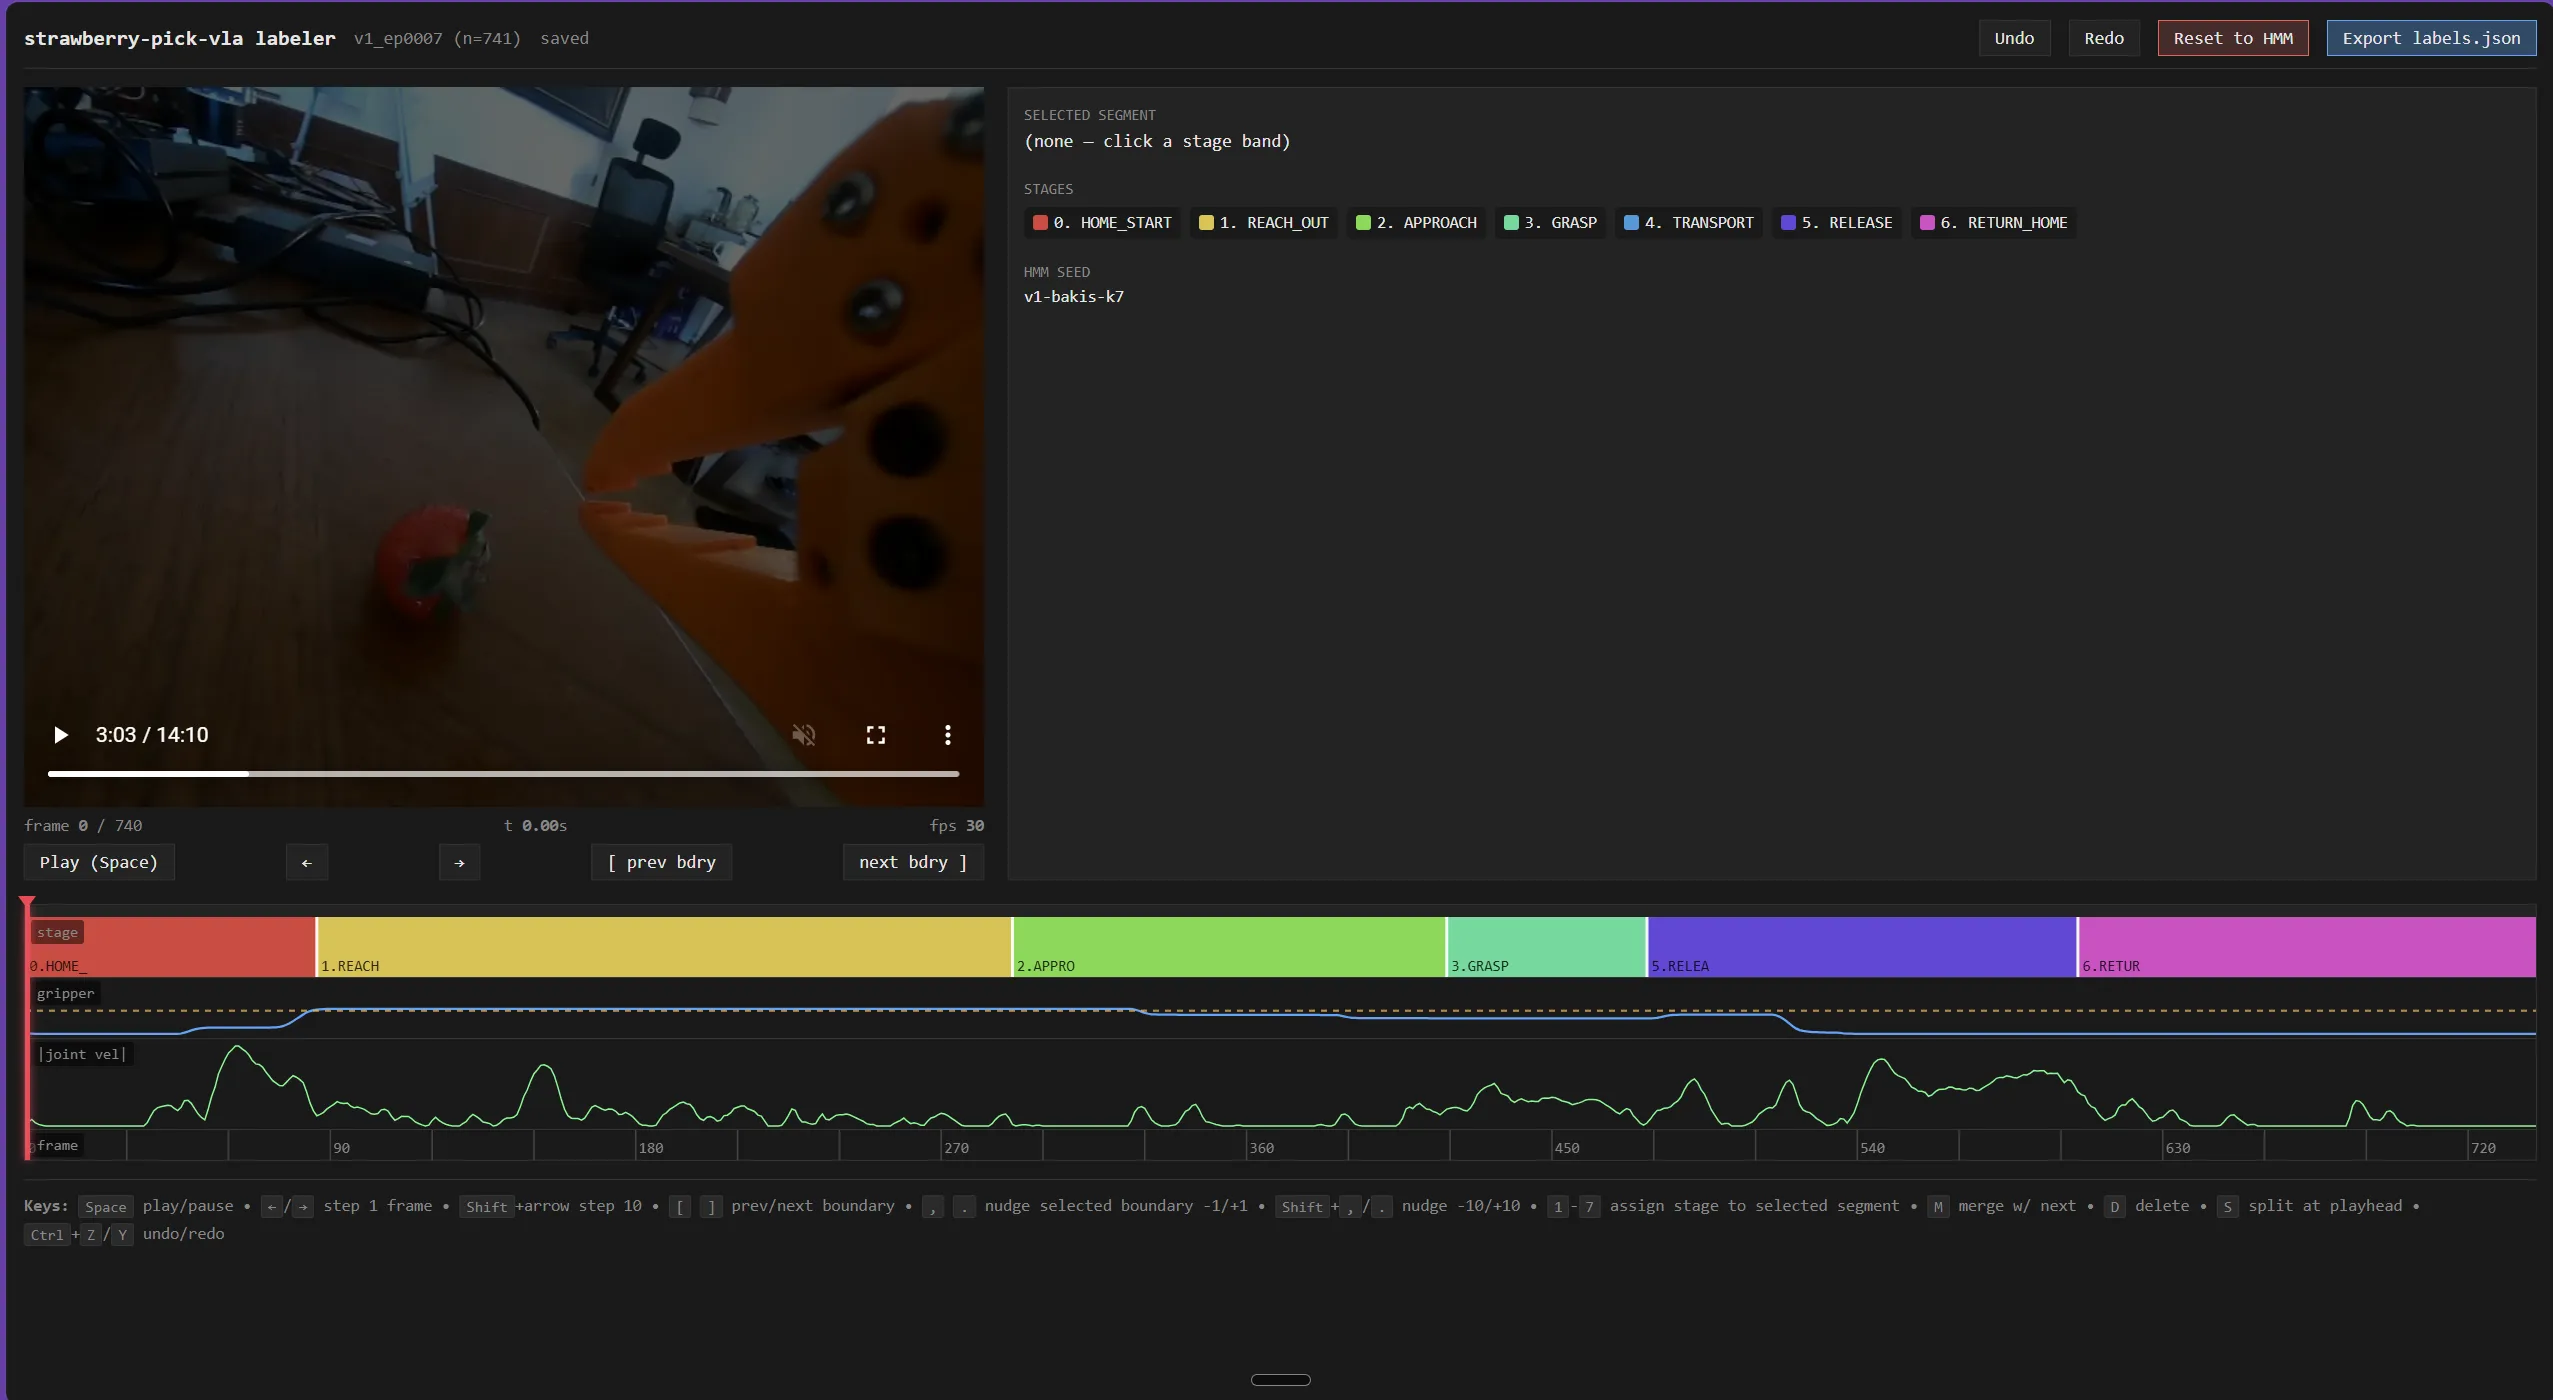The height and width of the screenshot is (1400, 2553).
Task: Select the purple 5.RELEA timeline segment
Action: (x=1862, y=946)
